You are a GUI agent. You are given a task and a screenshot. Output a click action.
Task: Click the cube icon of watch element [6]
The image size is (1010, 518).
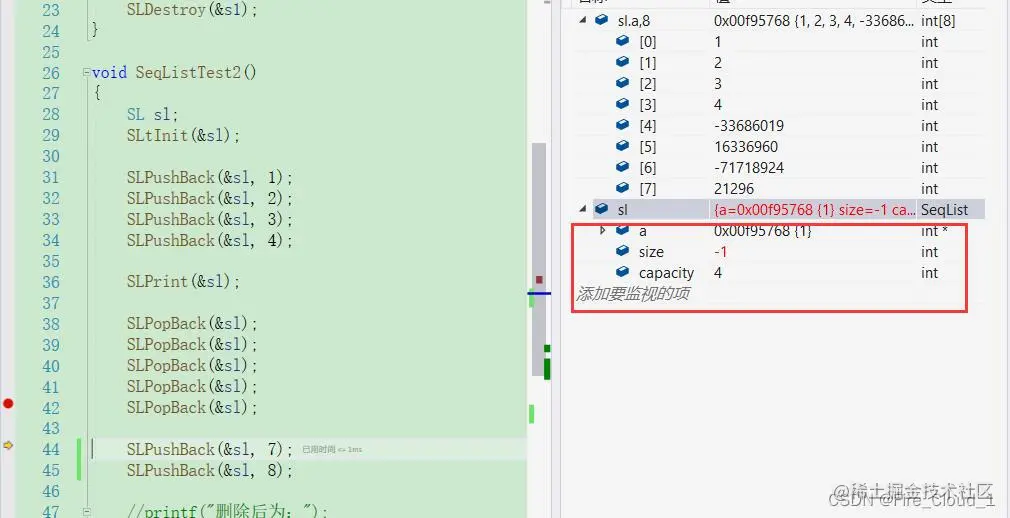tap(622, 167)
